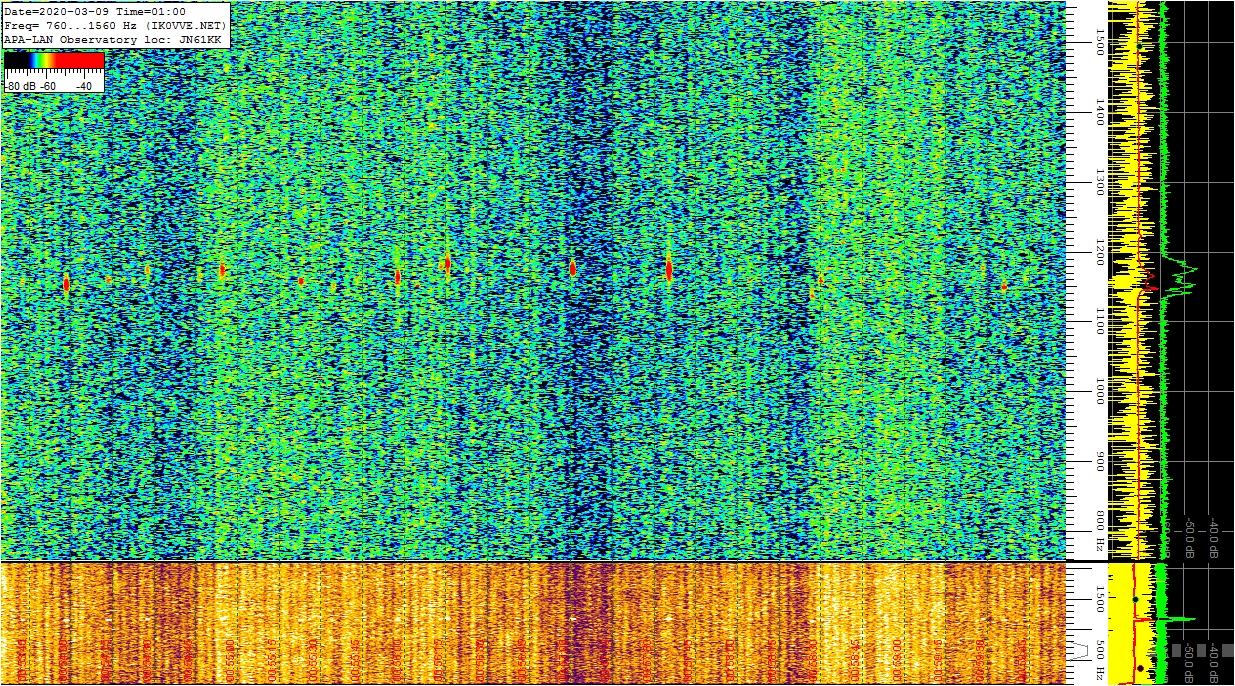Click the 1500 label on the lower frequency axis
This screenshot has height=686, width=1235.
click(x=1099, y=599)
